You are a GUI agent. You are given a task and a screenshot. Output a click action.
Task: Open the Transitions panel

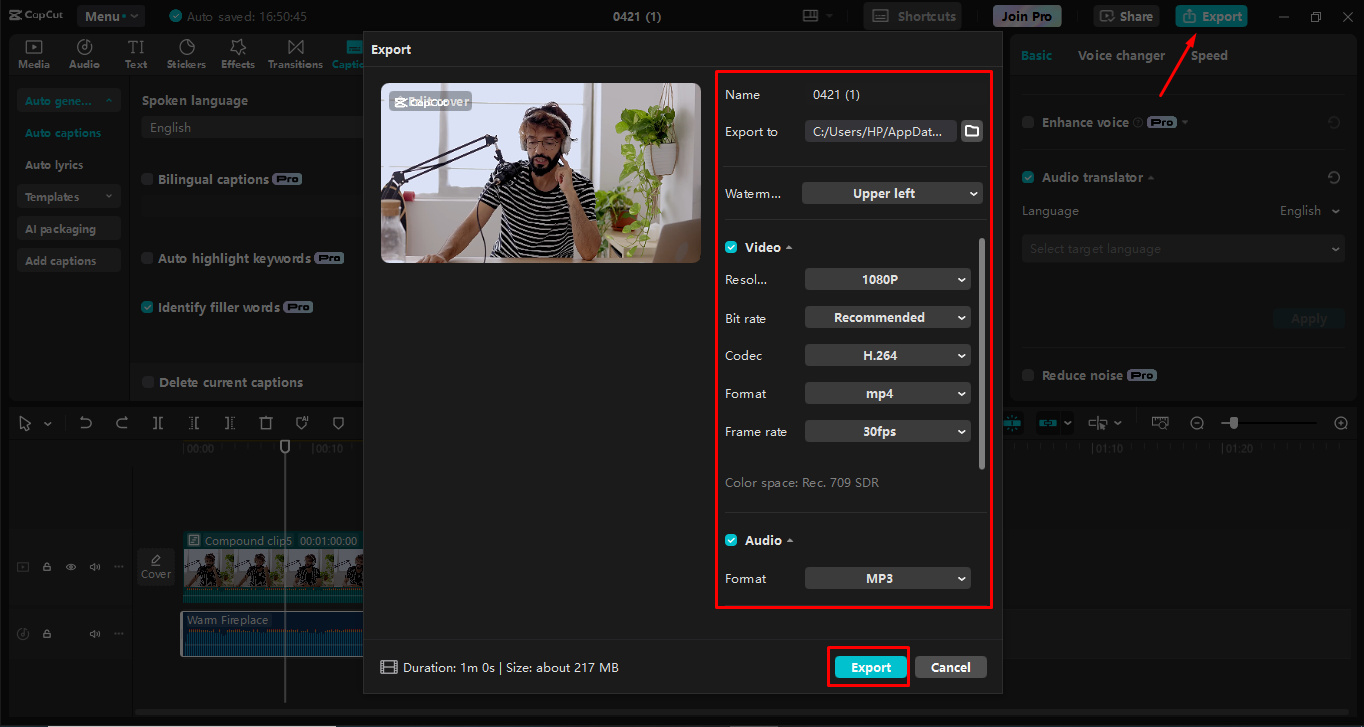(x=295, y=53)
